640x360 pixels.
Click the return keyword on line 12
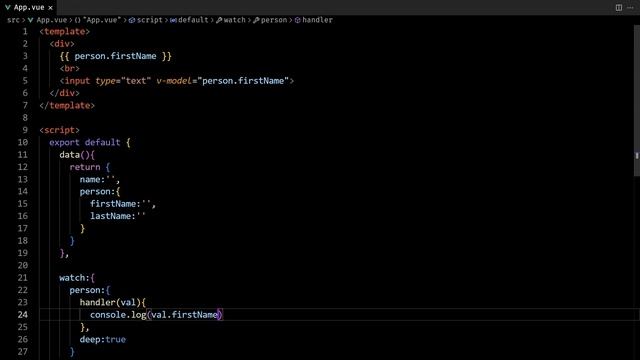pyautogui.click(x=85, y=167)
